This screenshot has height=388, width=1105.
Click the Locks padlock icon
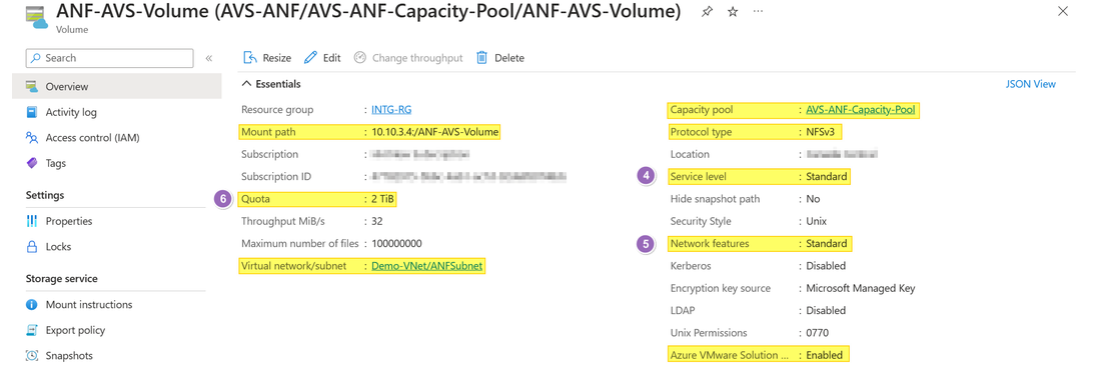pos(31,246)
